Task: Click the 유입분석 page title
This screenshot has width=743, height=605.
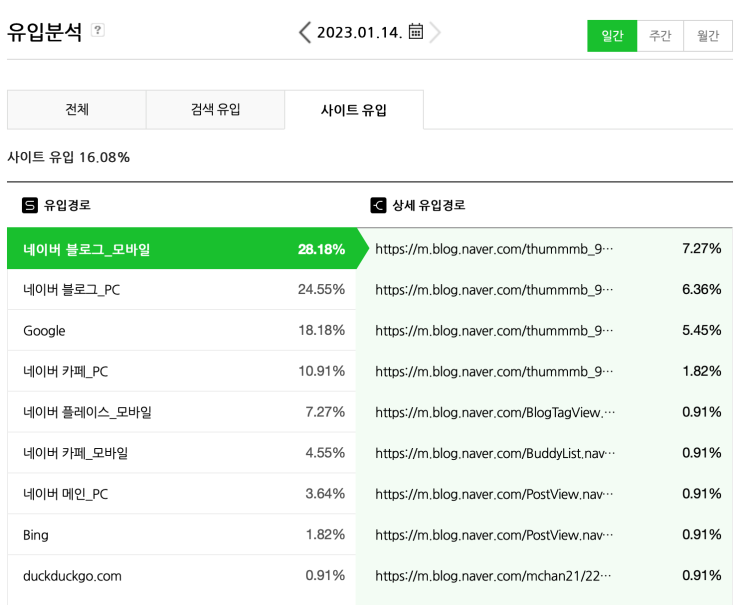Action: coord(45,32)
